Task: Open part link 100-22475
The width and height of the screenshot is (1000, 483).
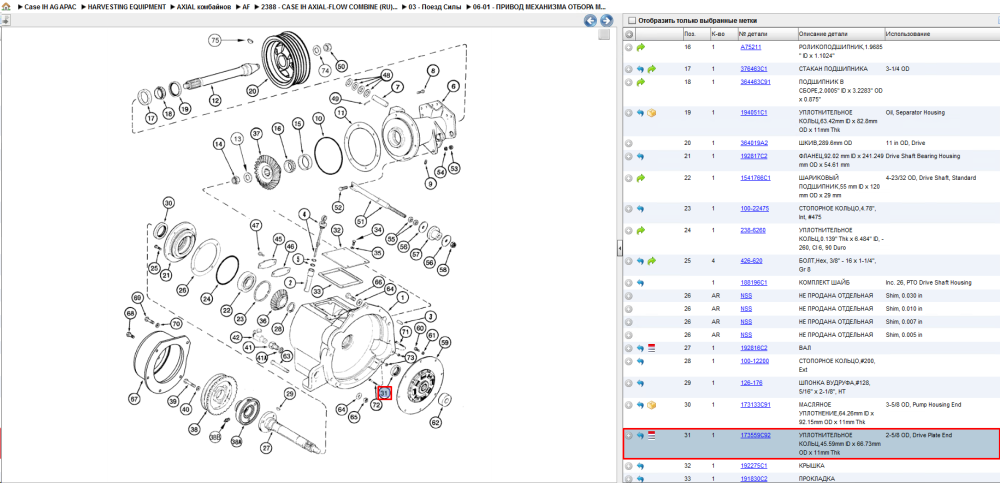Action: [x=754, y=209]
